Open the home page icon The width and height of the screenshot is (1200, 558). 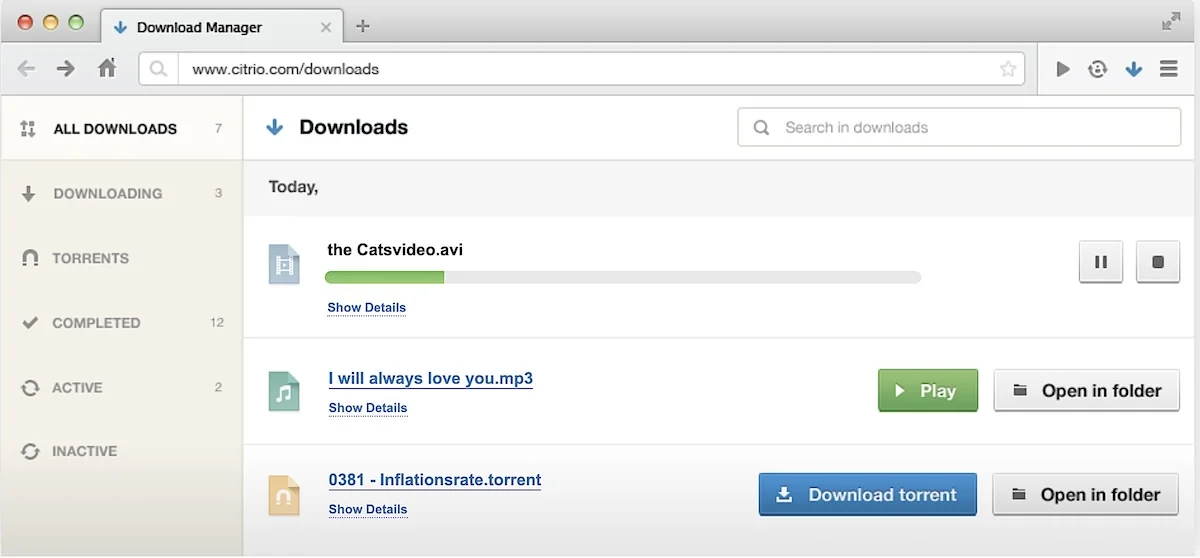(x=107, y=68)
